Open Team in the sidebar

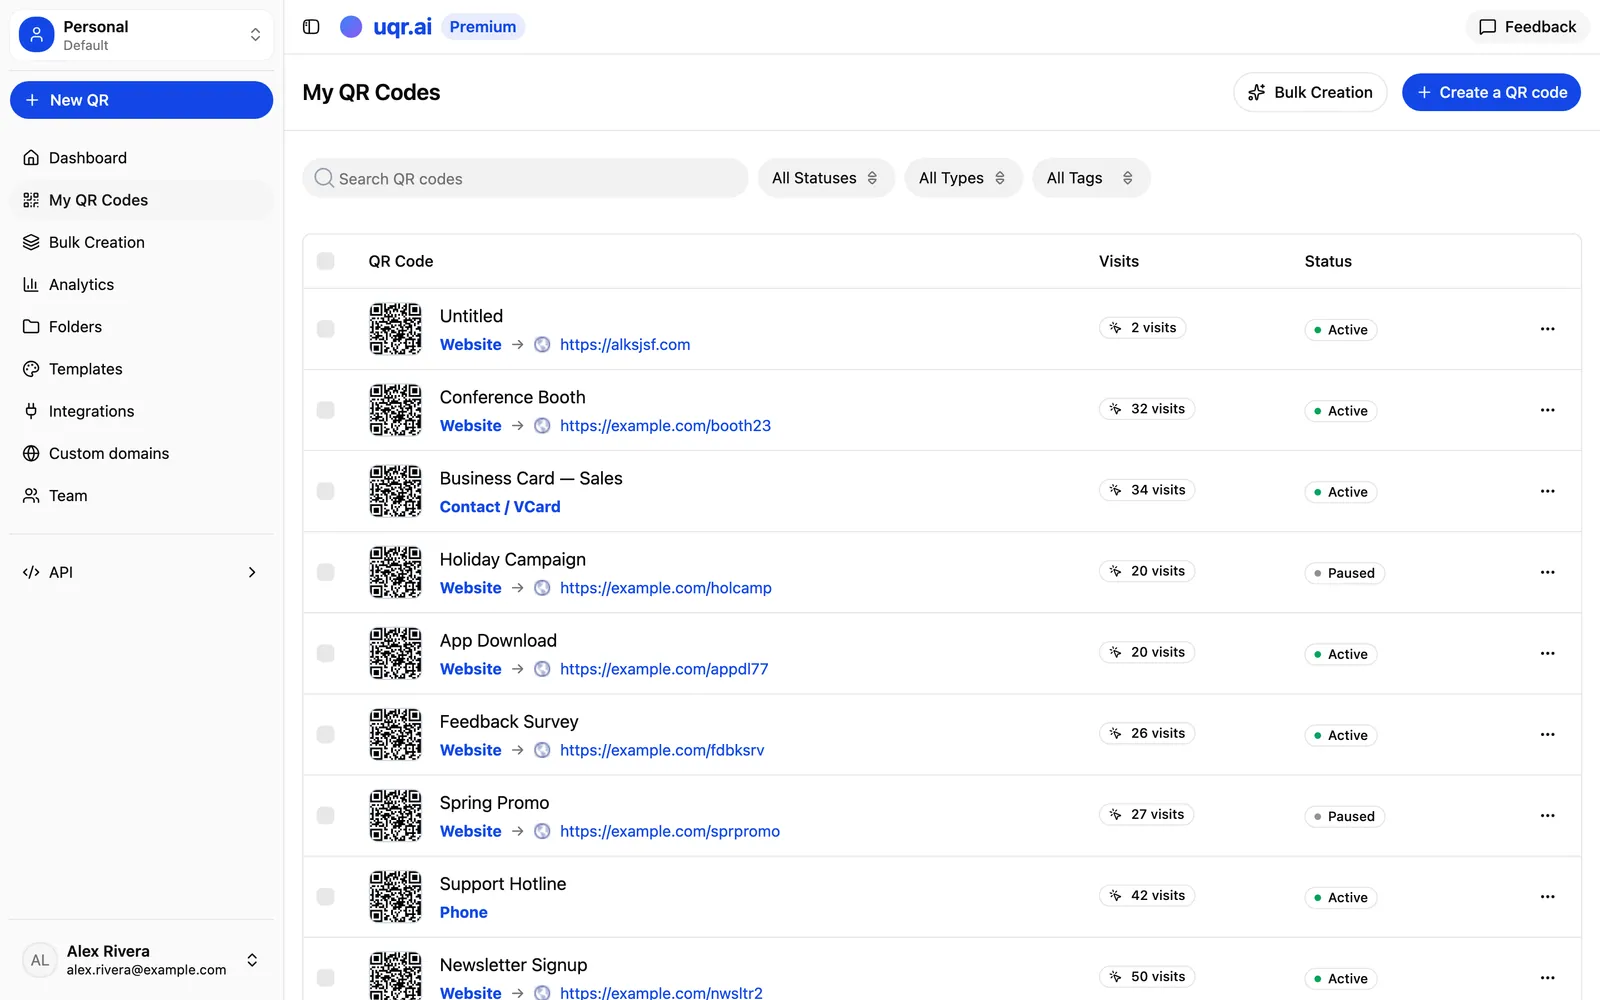[141, 496]
